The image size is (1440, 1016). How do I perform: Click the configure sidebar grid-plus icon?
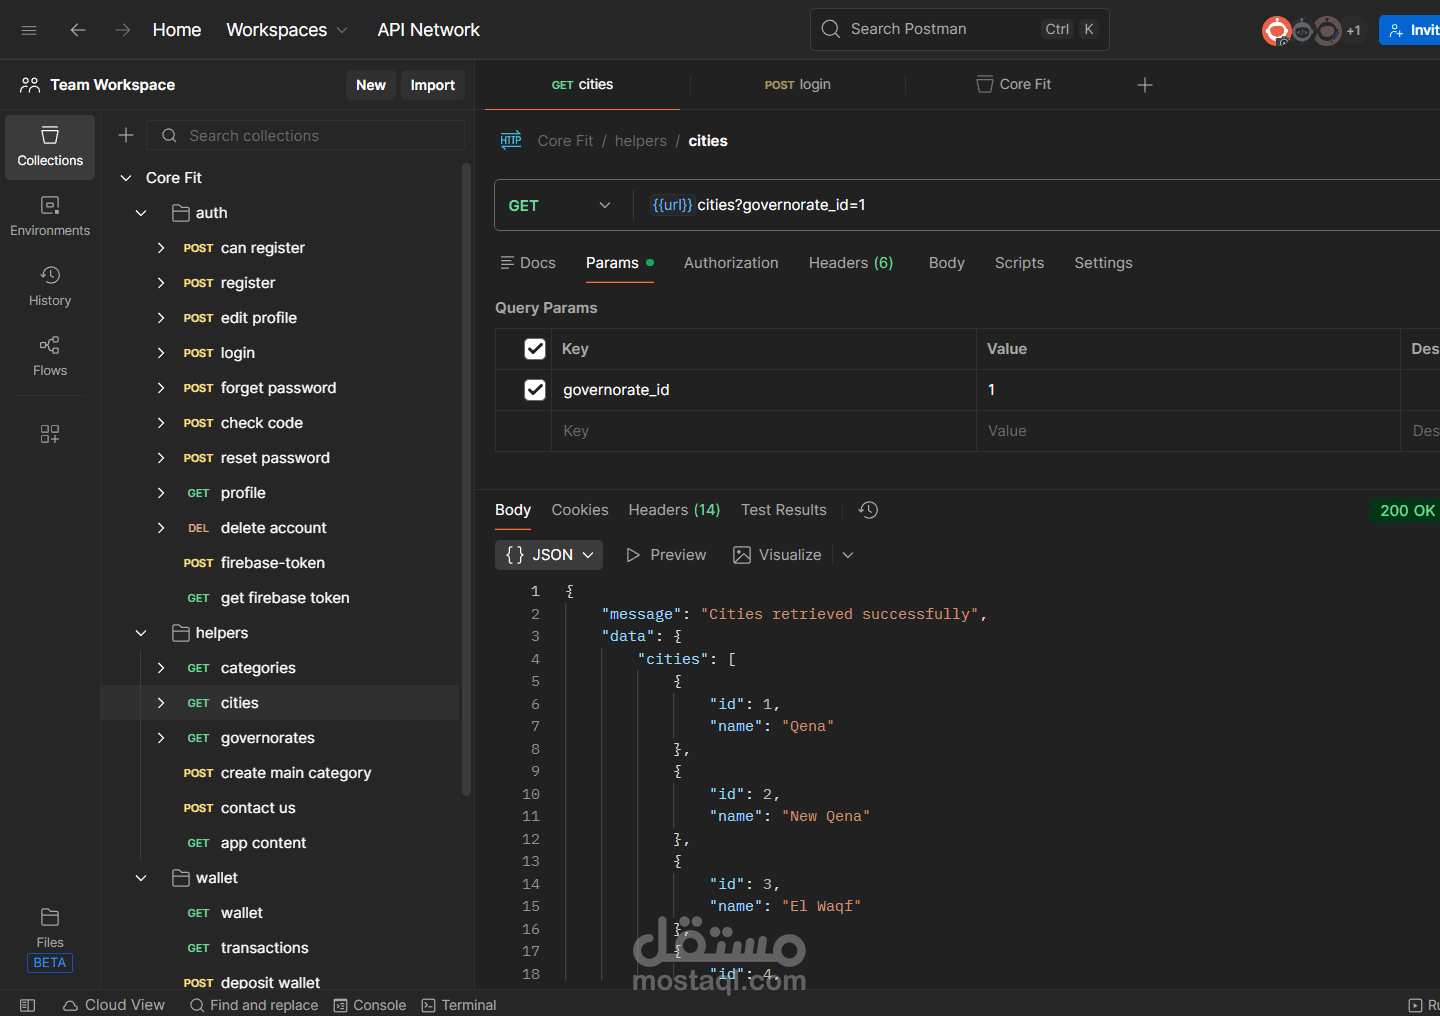[50, 434]
